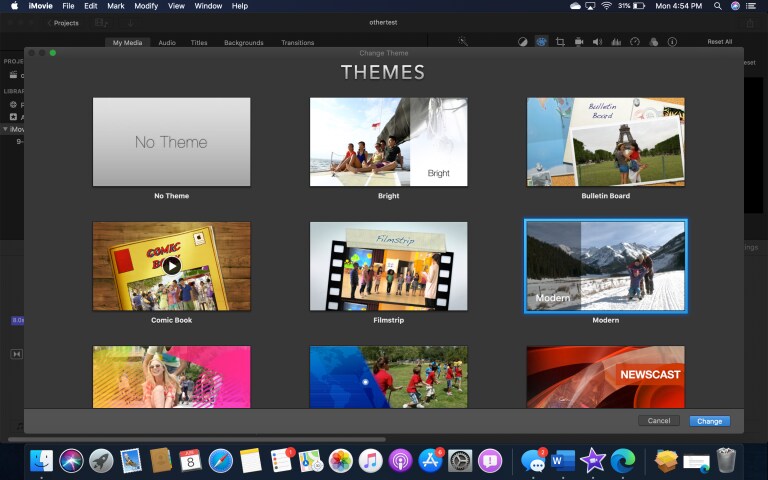
Task: Confirm with the Change button
Action: [709, 421]
